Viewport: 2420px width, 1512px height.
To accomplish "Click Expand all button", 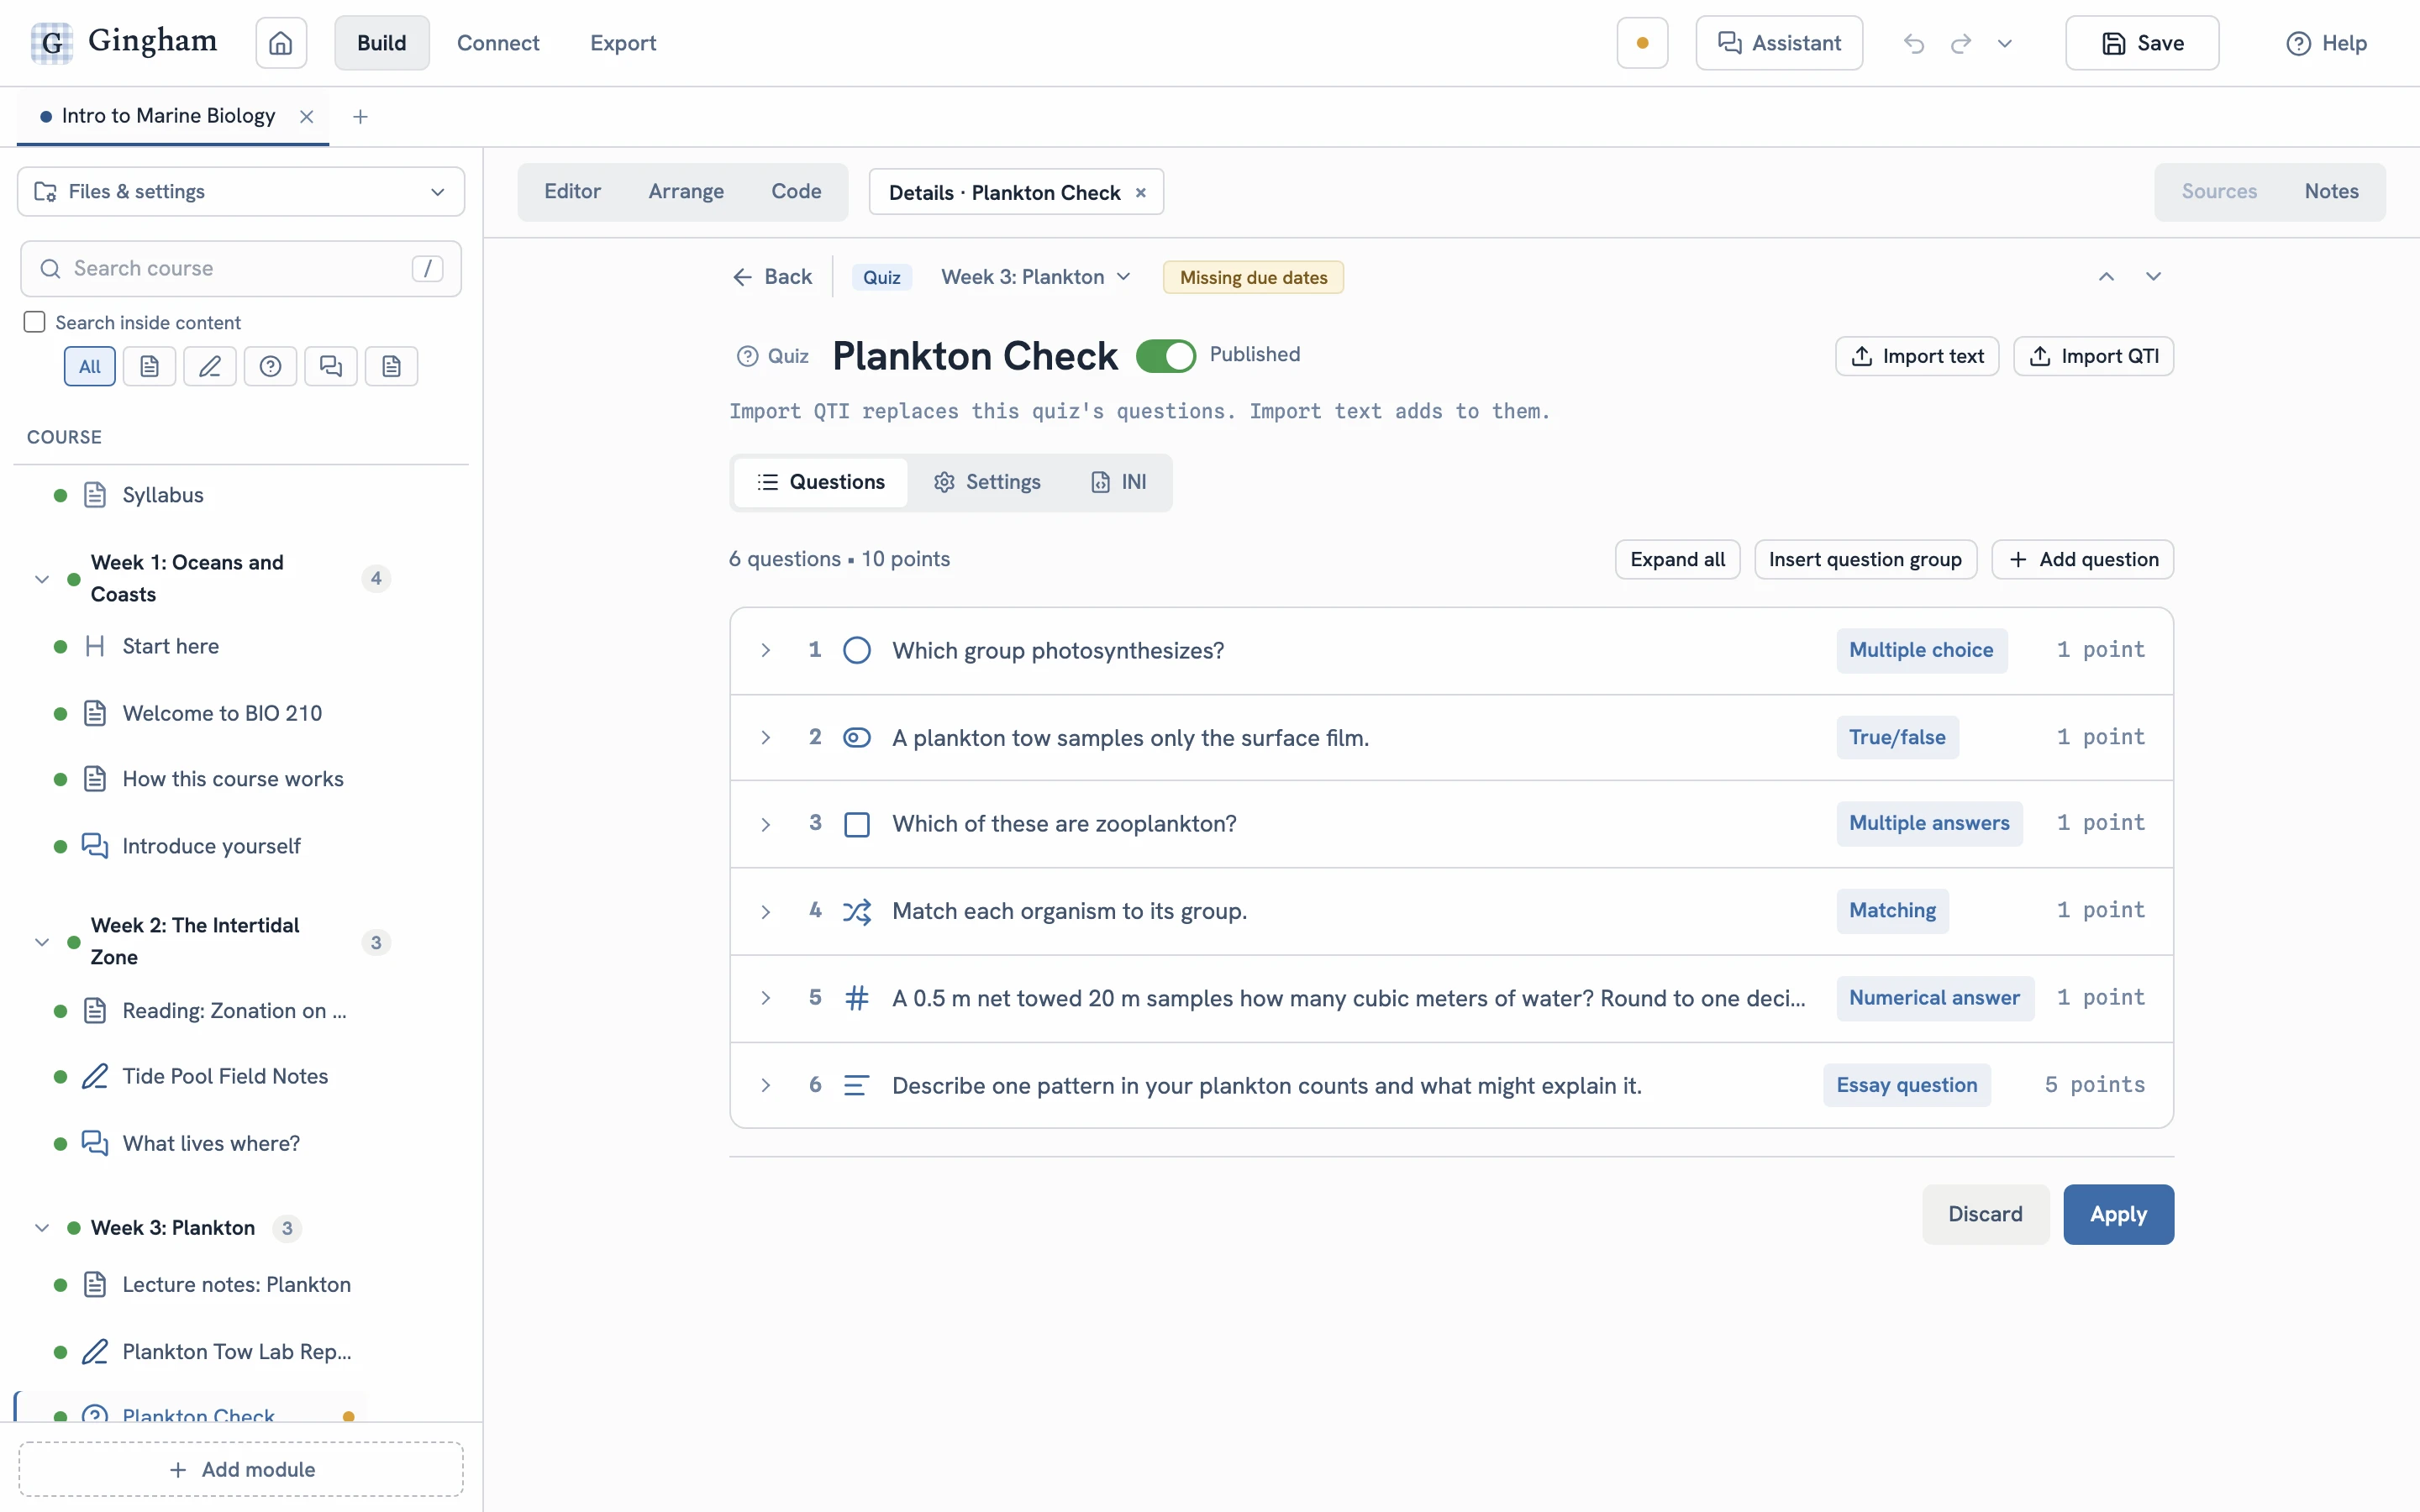I will [1677, 559].
